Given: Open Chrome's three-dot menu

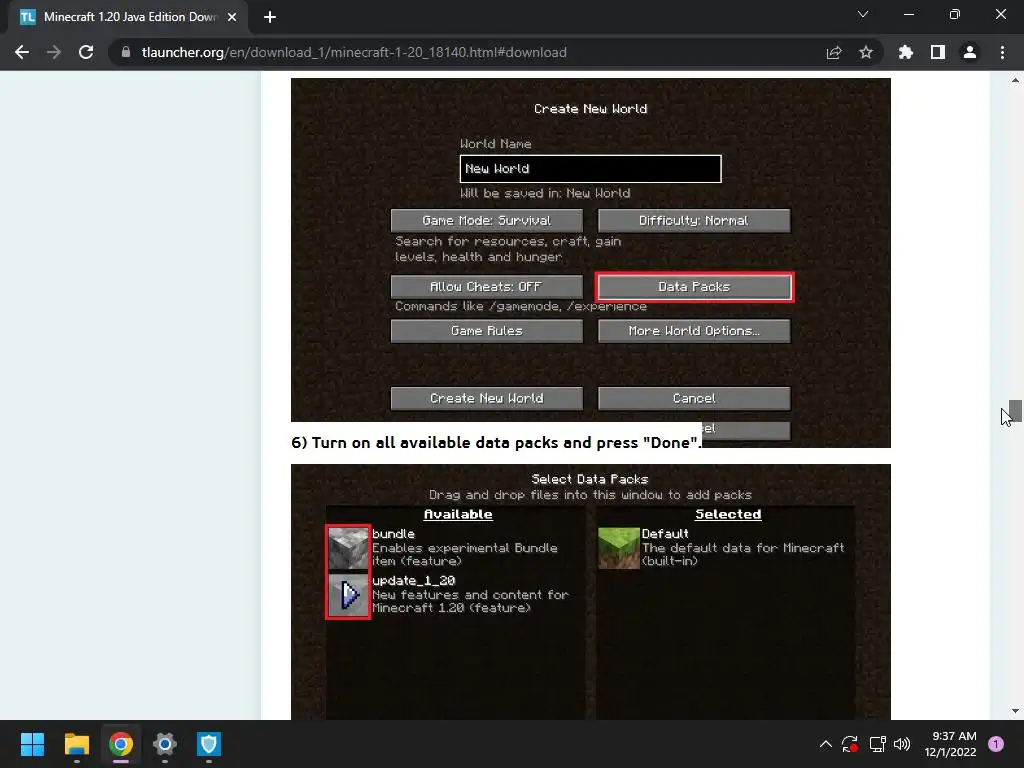Looking at the screenshot, I should (1002, 52).
